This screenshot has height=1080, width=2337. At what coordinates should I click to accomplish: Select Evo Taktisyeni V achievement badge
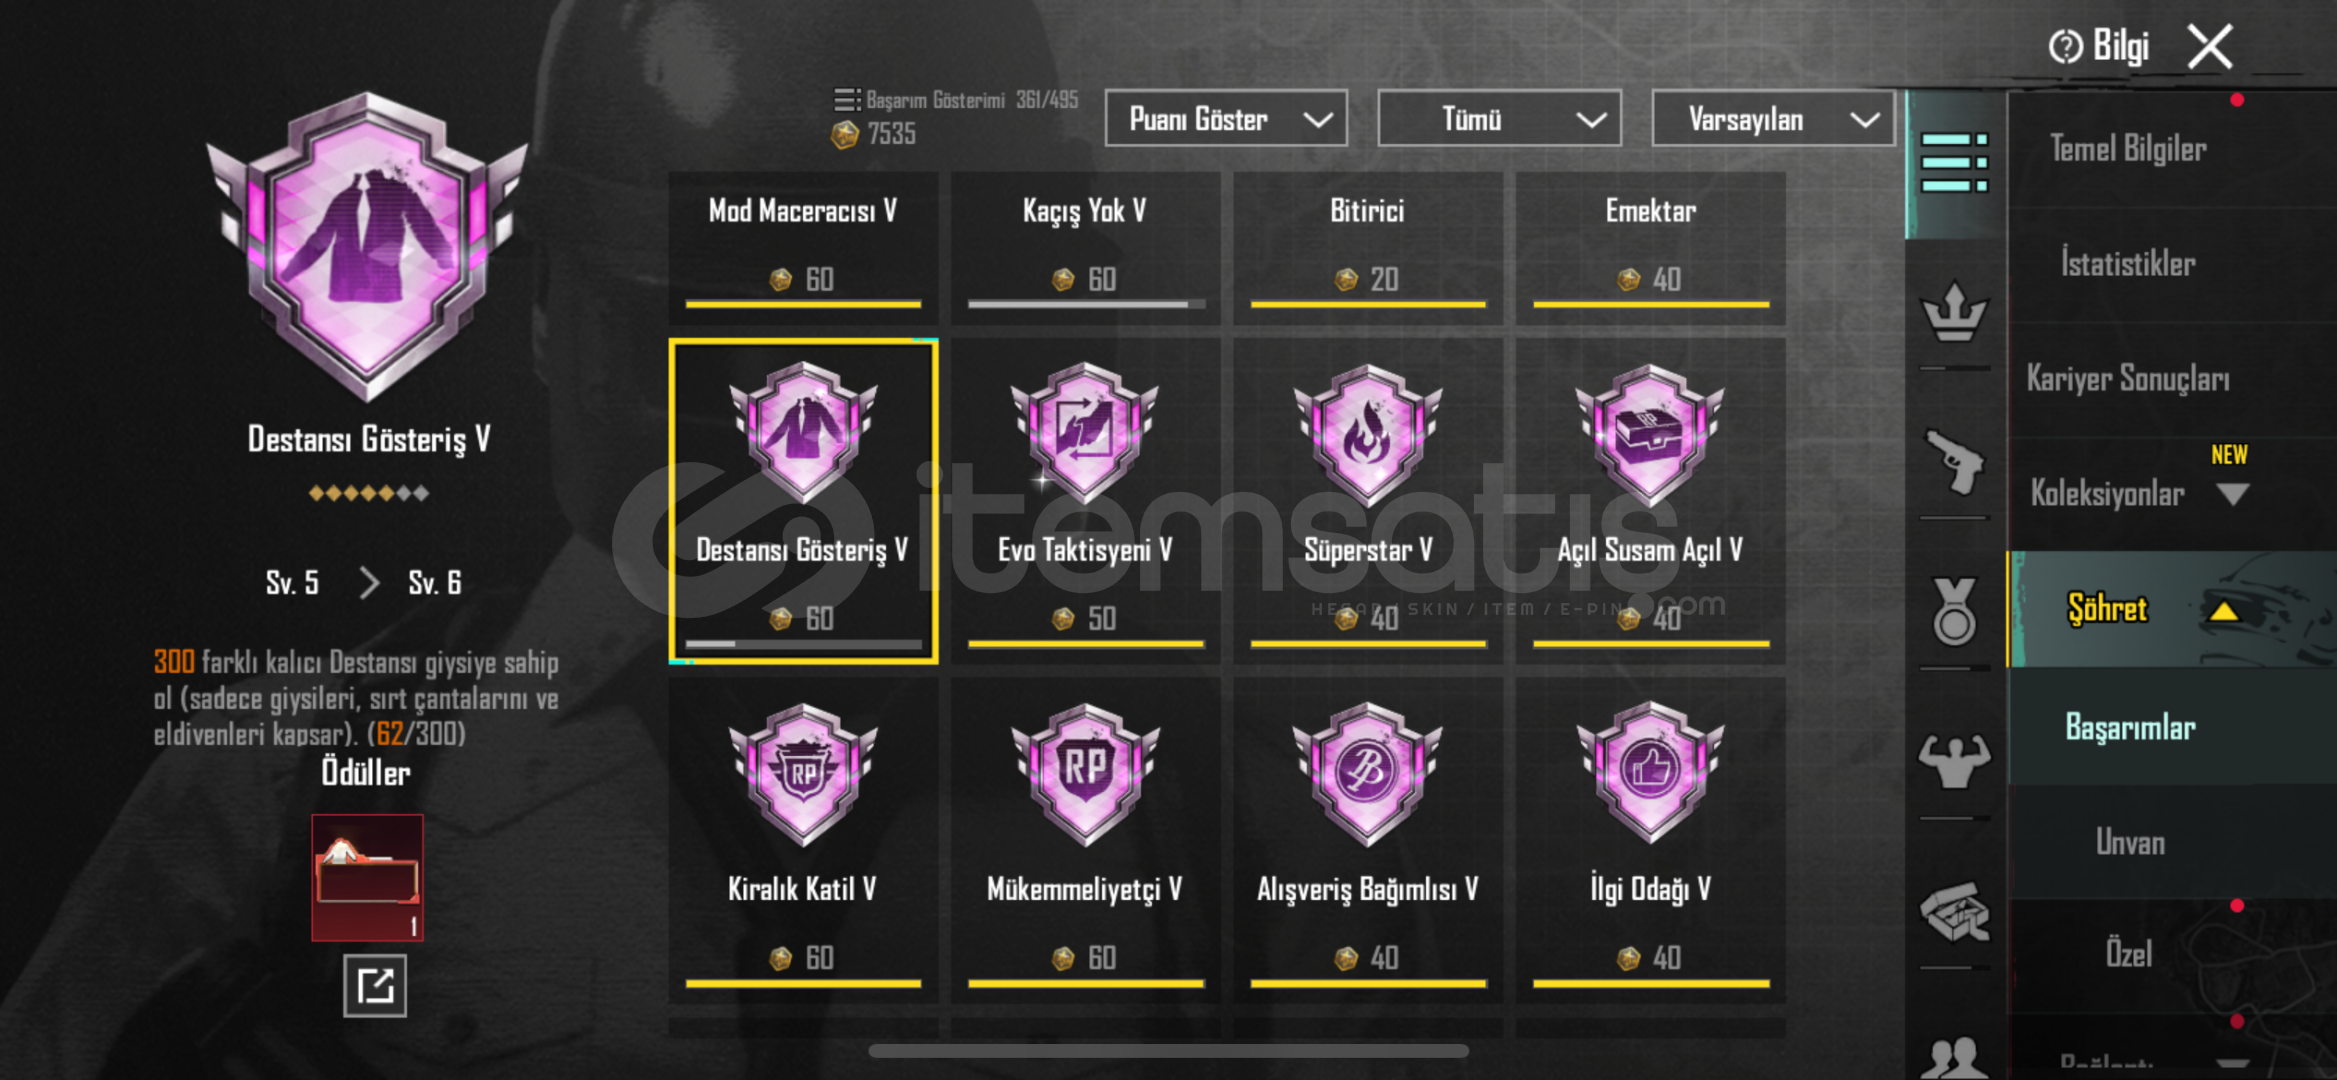click(x=1085, y=500)
